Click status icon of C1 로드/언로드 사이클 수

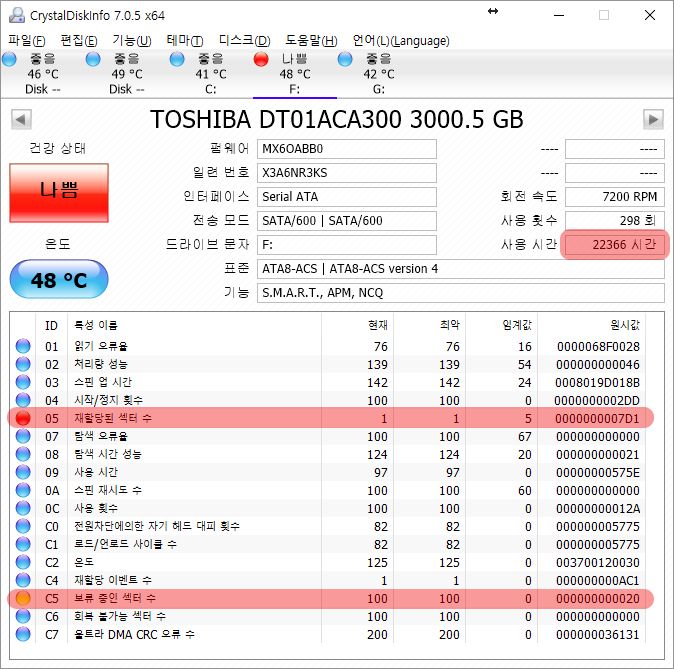click(x=23, y=544)
